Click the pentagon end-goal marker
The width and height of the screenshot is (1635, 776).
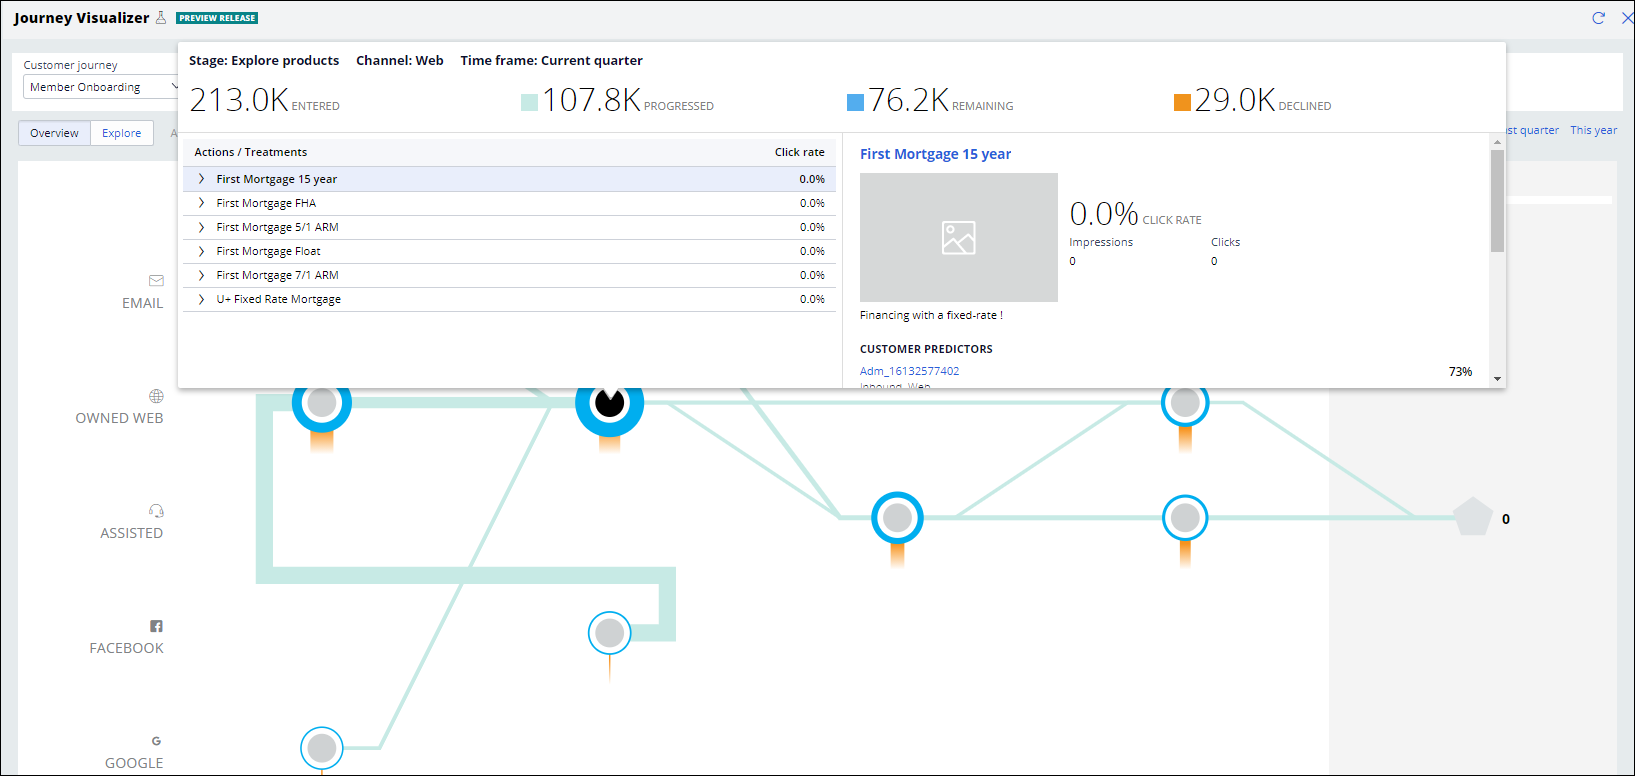tap(1472, 518)
